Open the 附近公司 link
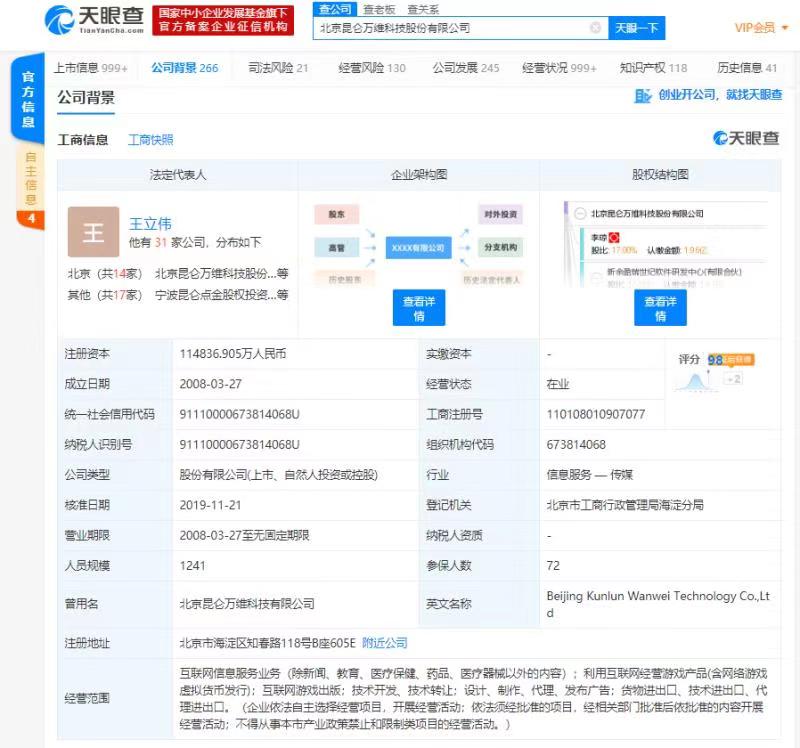The width and height of the screenshot is (800, 748). (x=385, y=643)
